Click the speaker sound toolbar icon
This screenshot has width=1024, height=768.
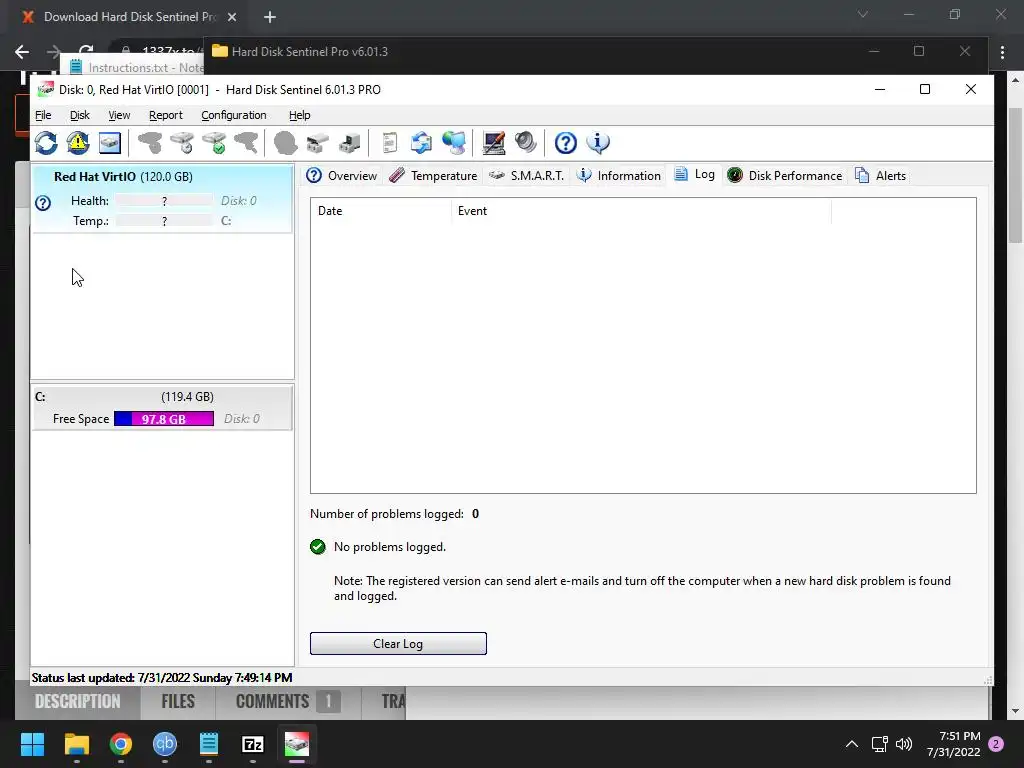click(x=526, y=143)
